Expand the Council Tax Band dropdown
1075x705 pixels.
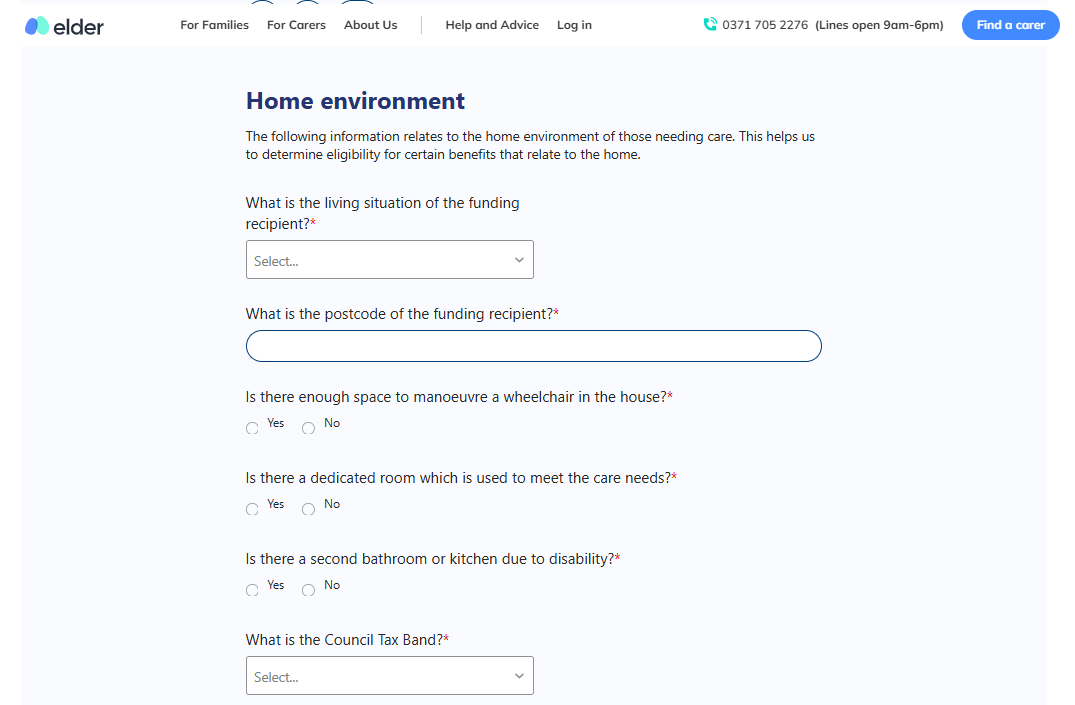point(389,676)
